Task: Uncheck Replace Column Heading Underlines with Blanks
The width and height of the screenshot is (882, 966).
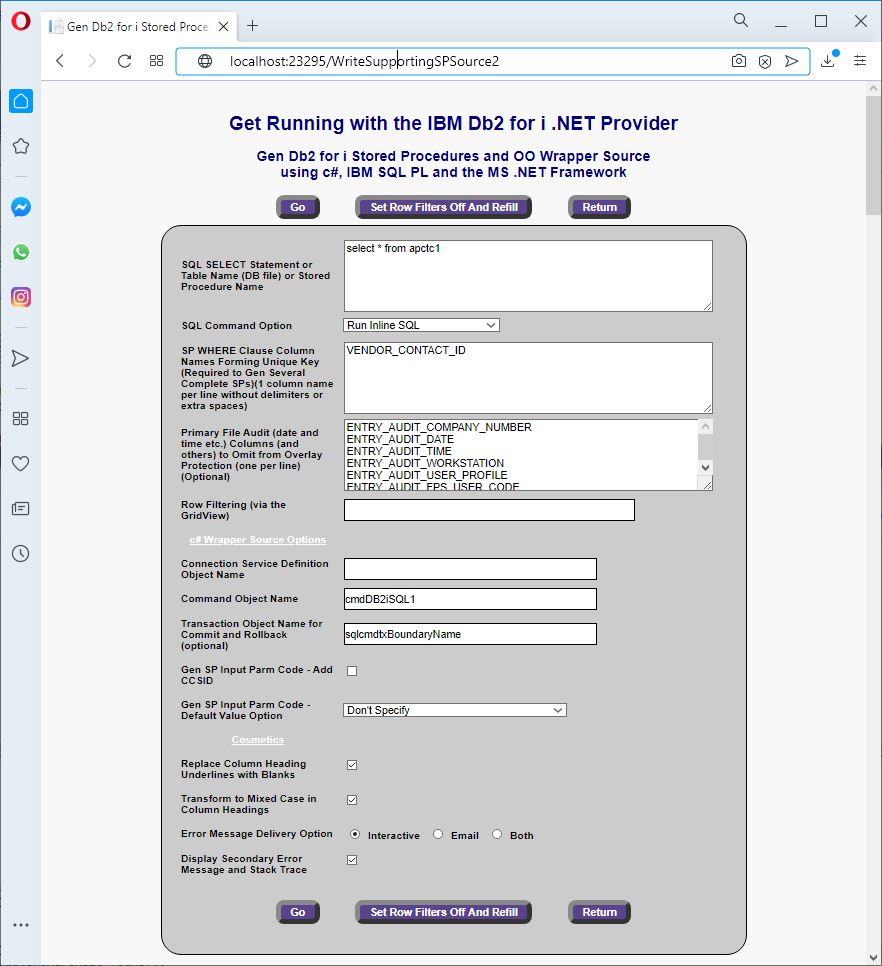Action: click(352, 765)
